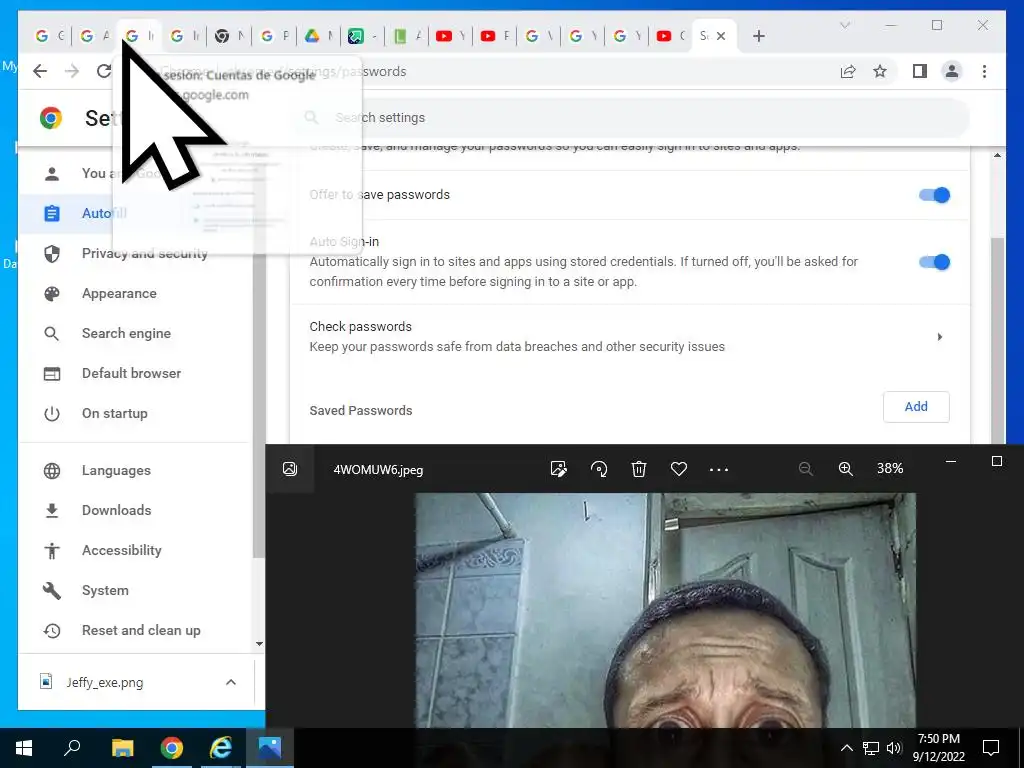
Task: Click the Search engine magnifier icon
Action: (x=52, y=334)
